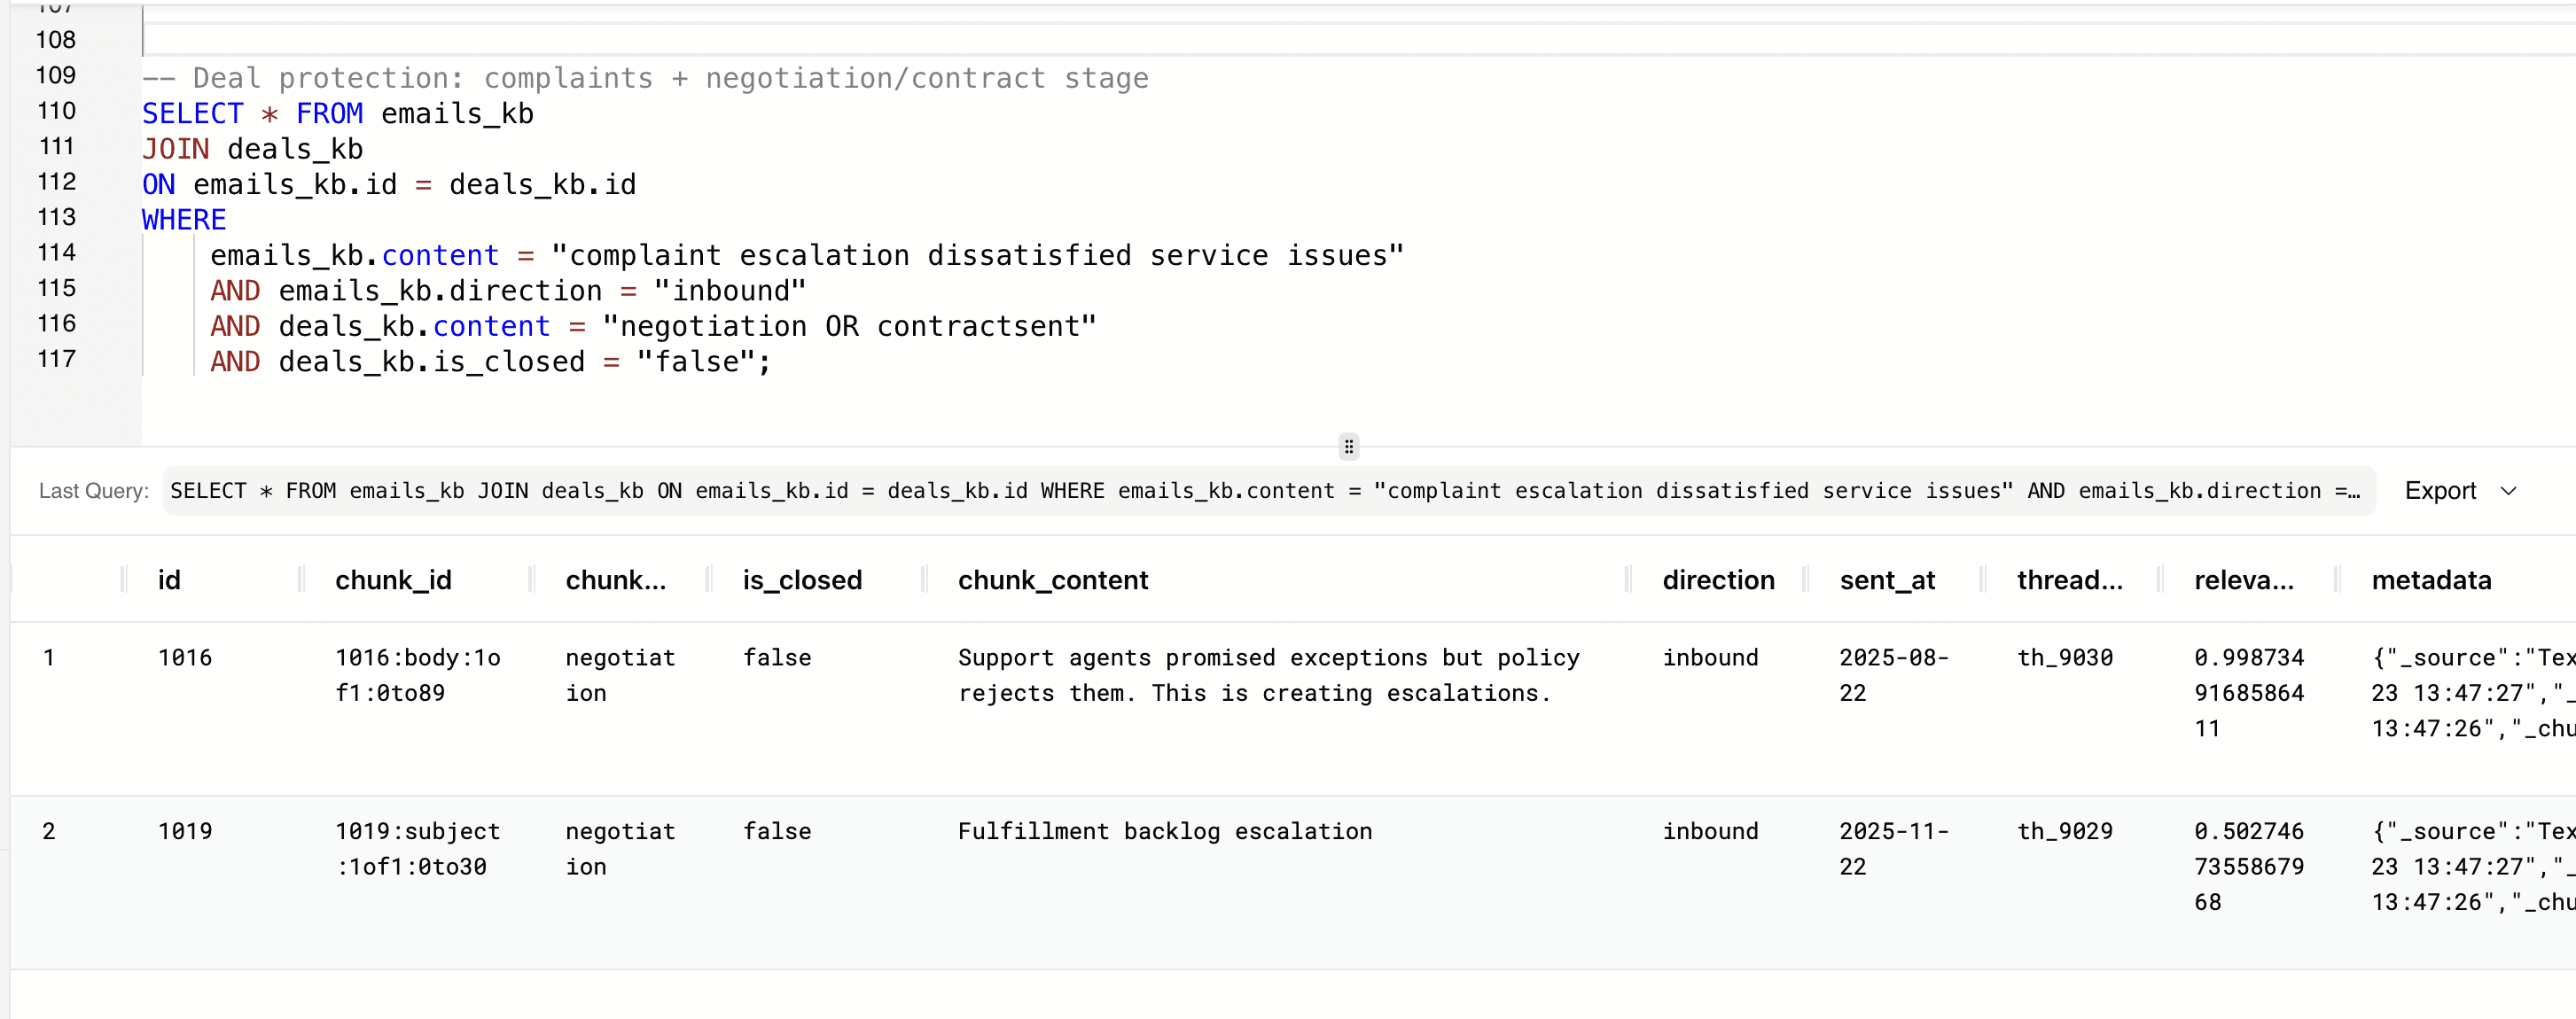Image resolution: width=2576 pixels, height=1019 pixels.
Task: Place cursor on empty line 108
Action: pos(600,40)
